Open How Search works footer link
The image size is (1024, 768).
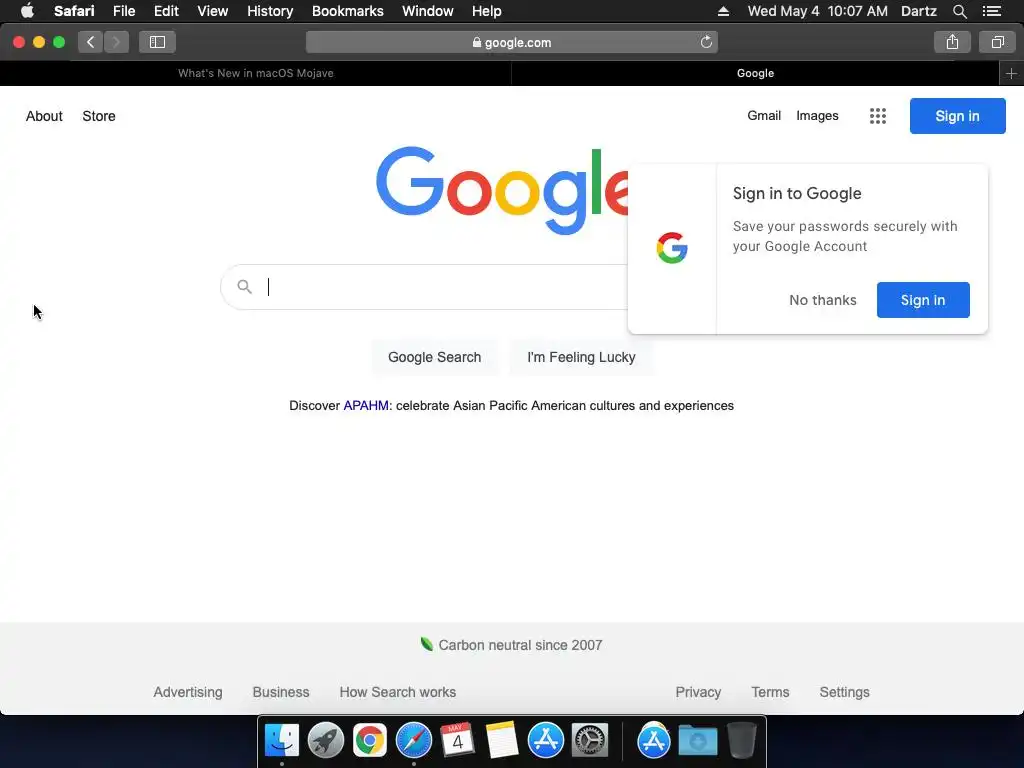point(398,692)
